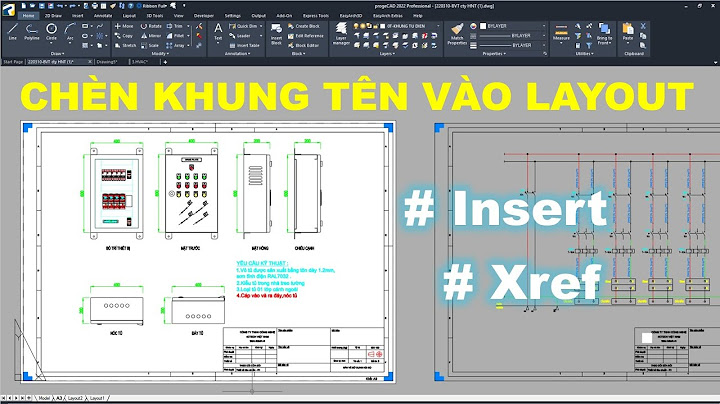Click the Print icon in quick access toolbar

(x=95, y=6)
